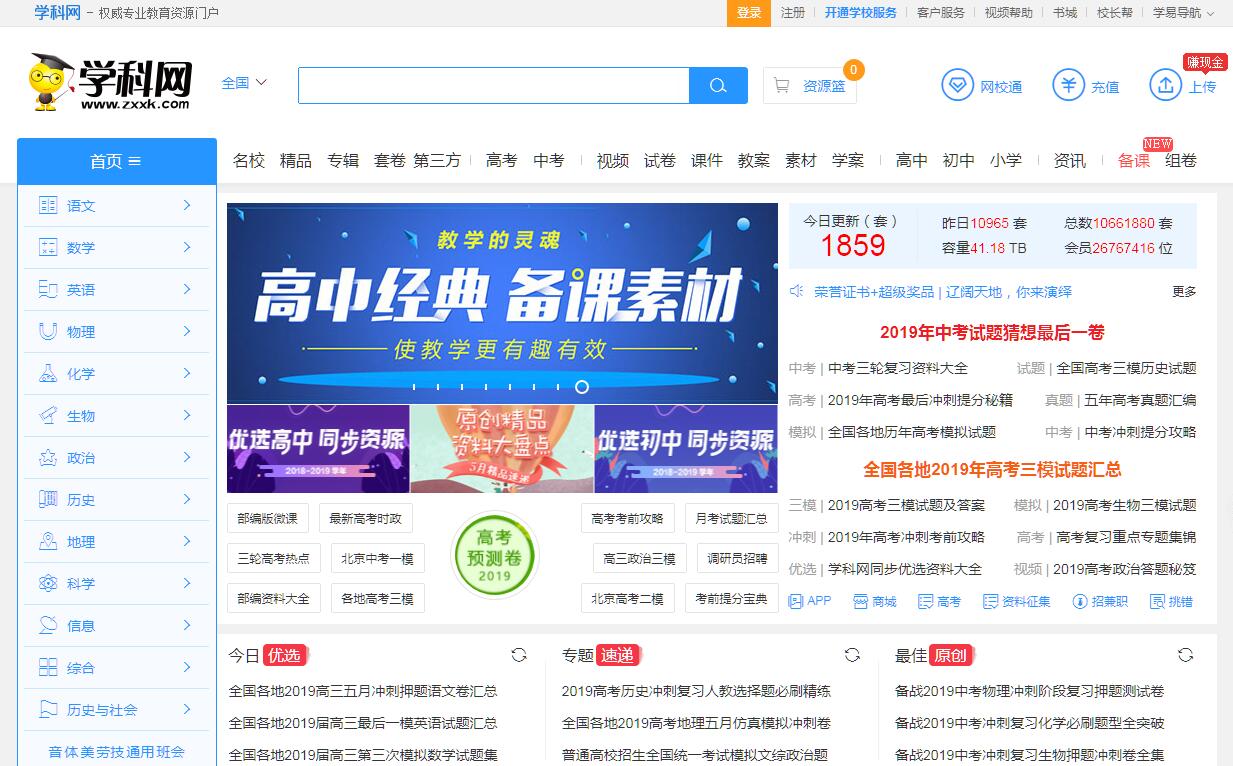Expand the 数学 subject category
The image size is (1233, 766).
click(186, 247)
